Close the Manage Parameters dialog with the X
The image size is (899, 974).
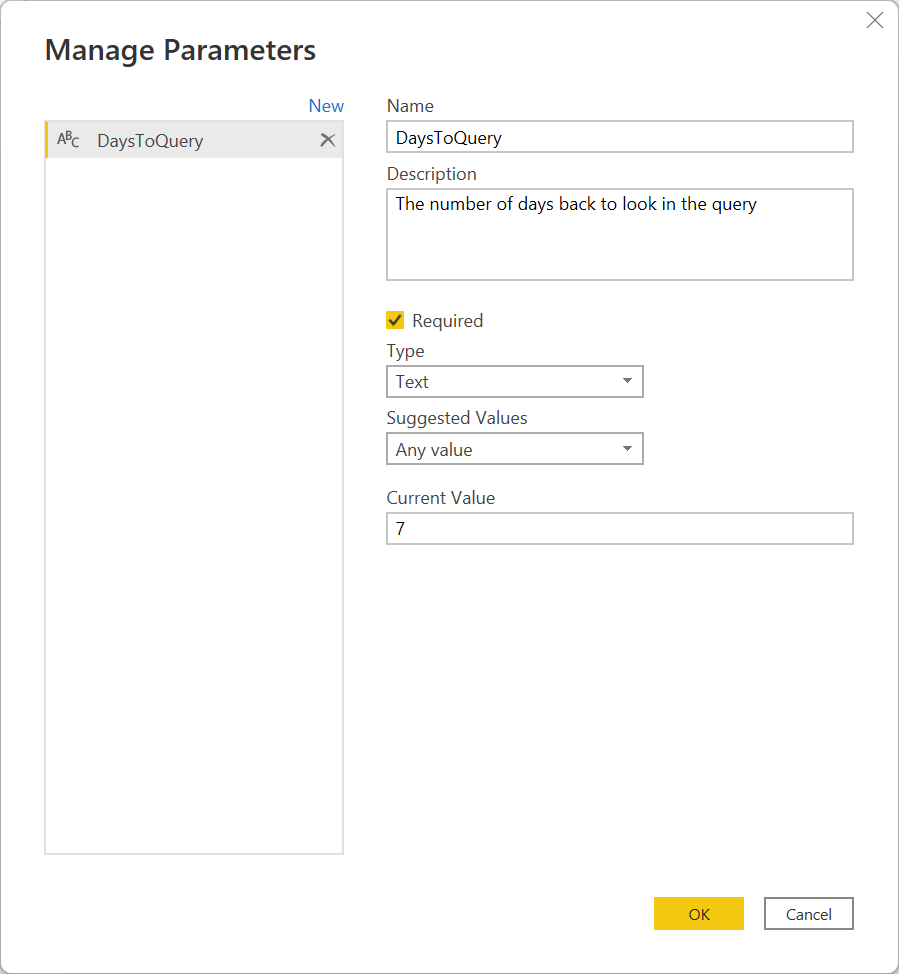(875, 20)
